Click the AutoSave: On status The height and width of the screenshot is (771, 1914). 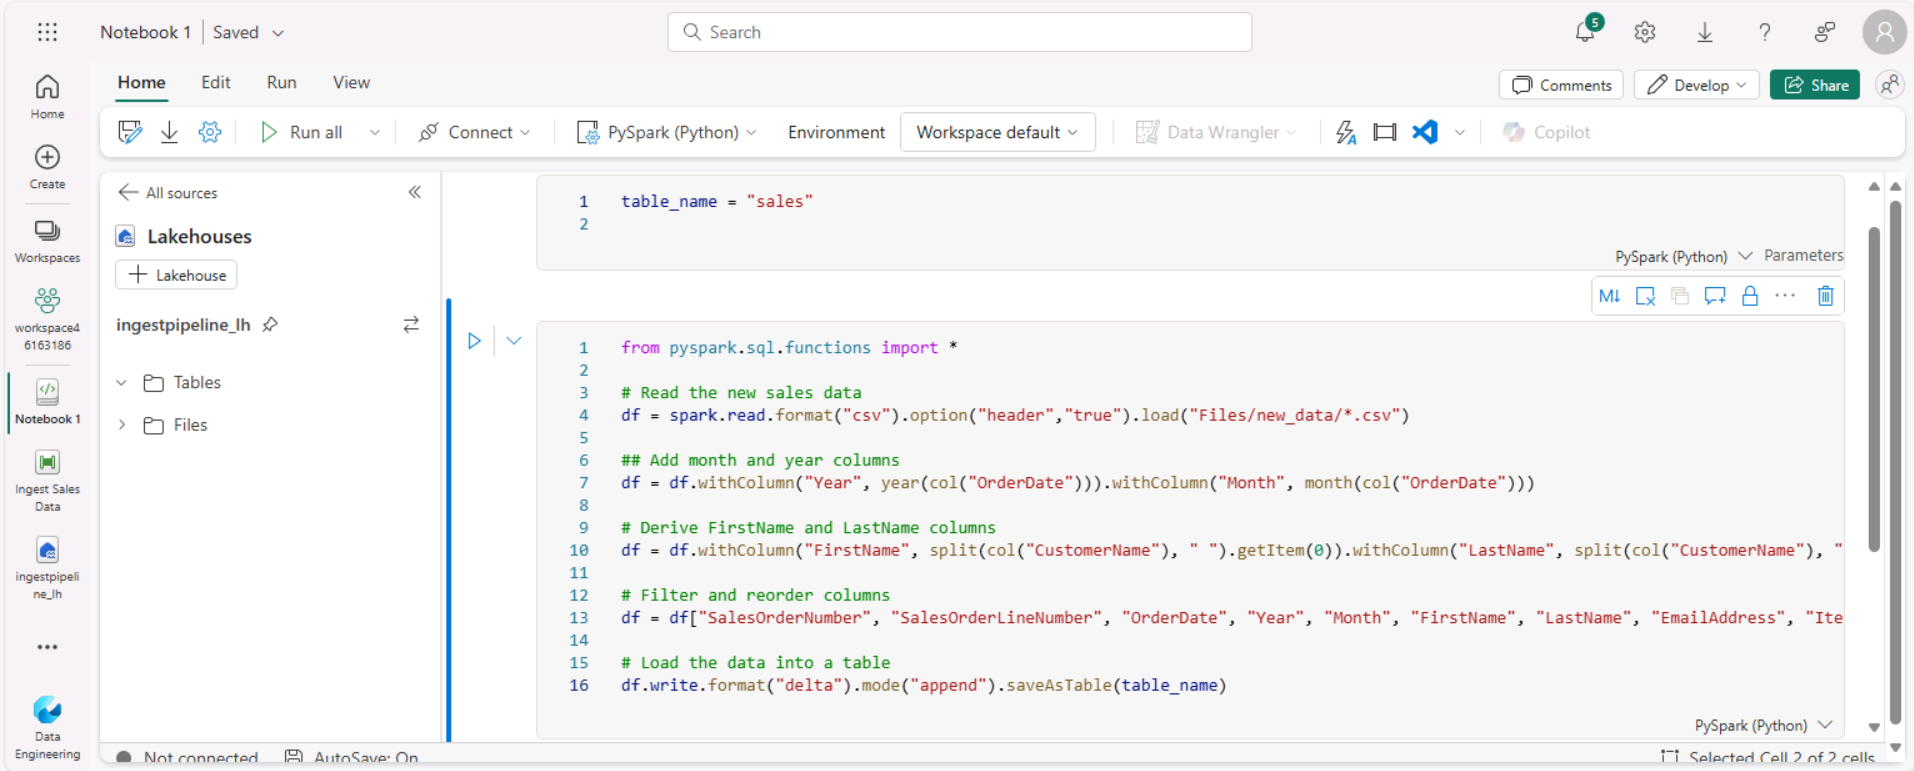[x=352, y=757]
